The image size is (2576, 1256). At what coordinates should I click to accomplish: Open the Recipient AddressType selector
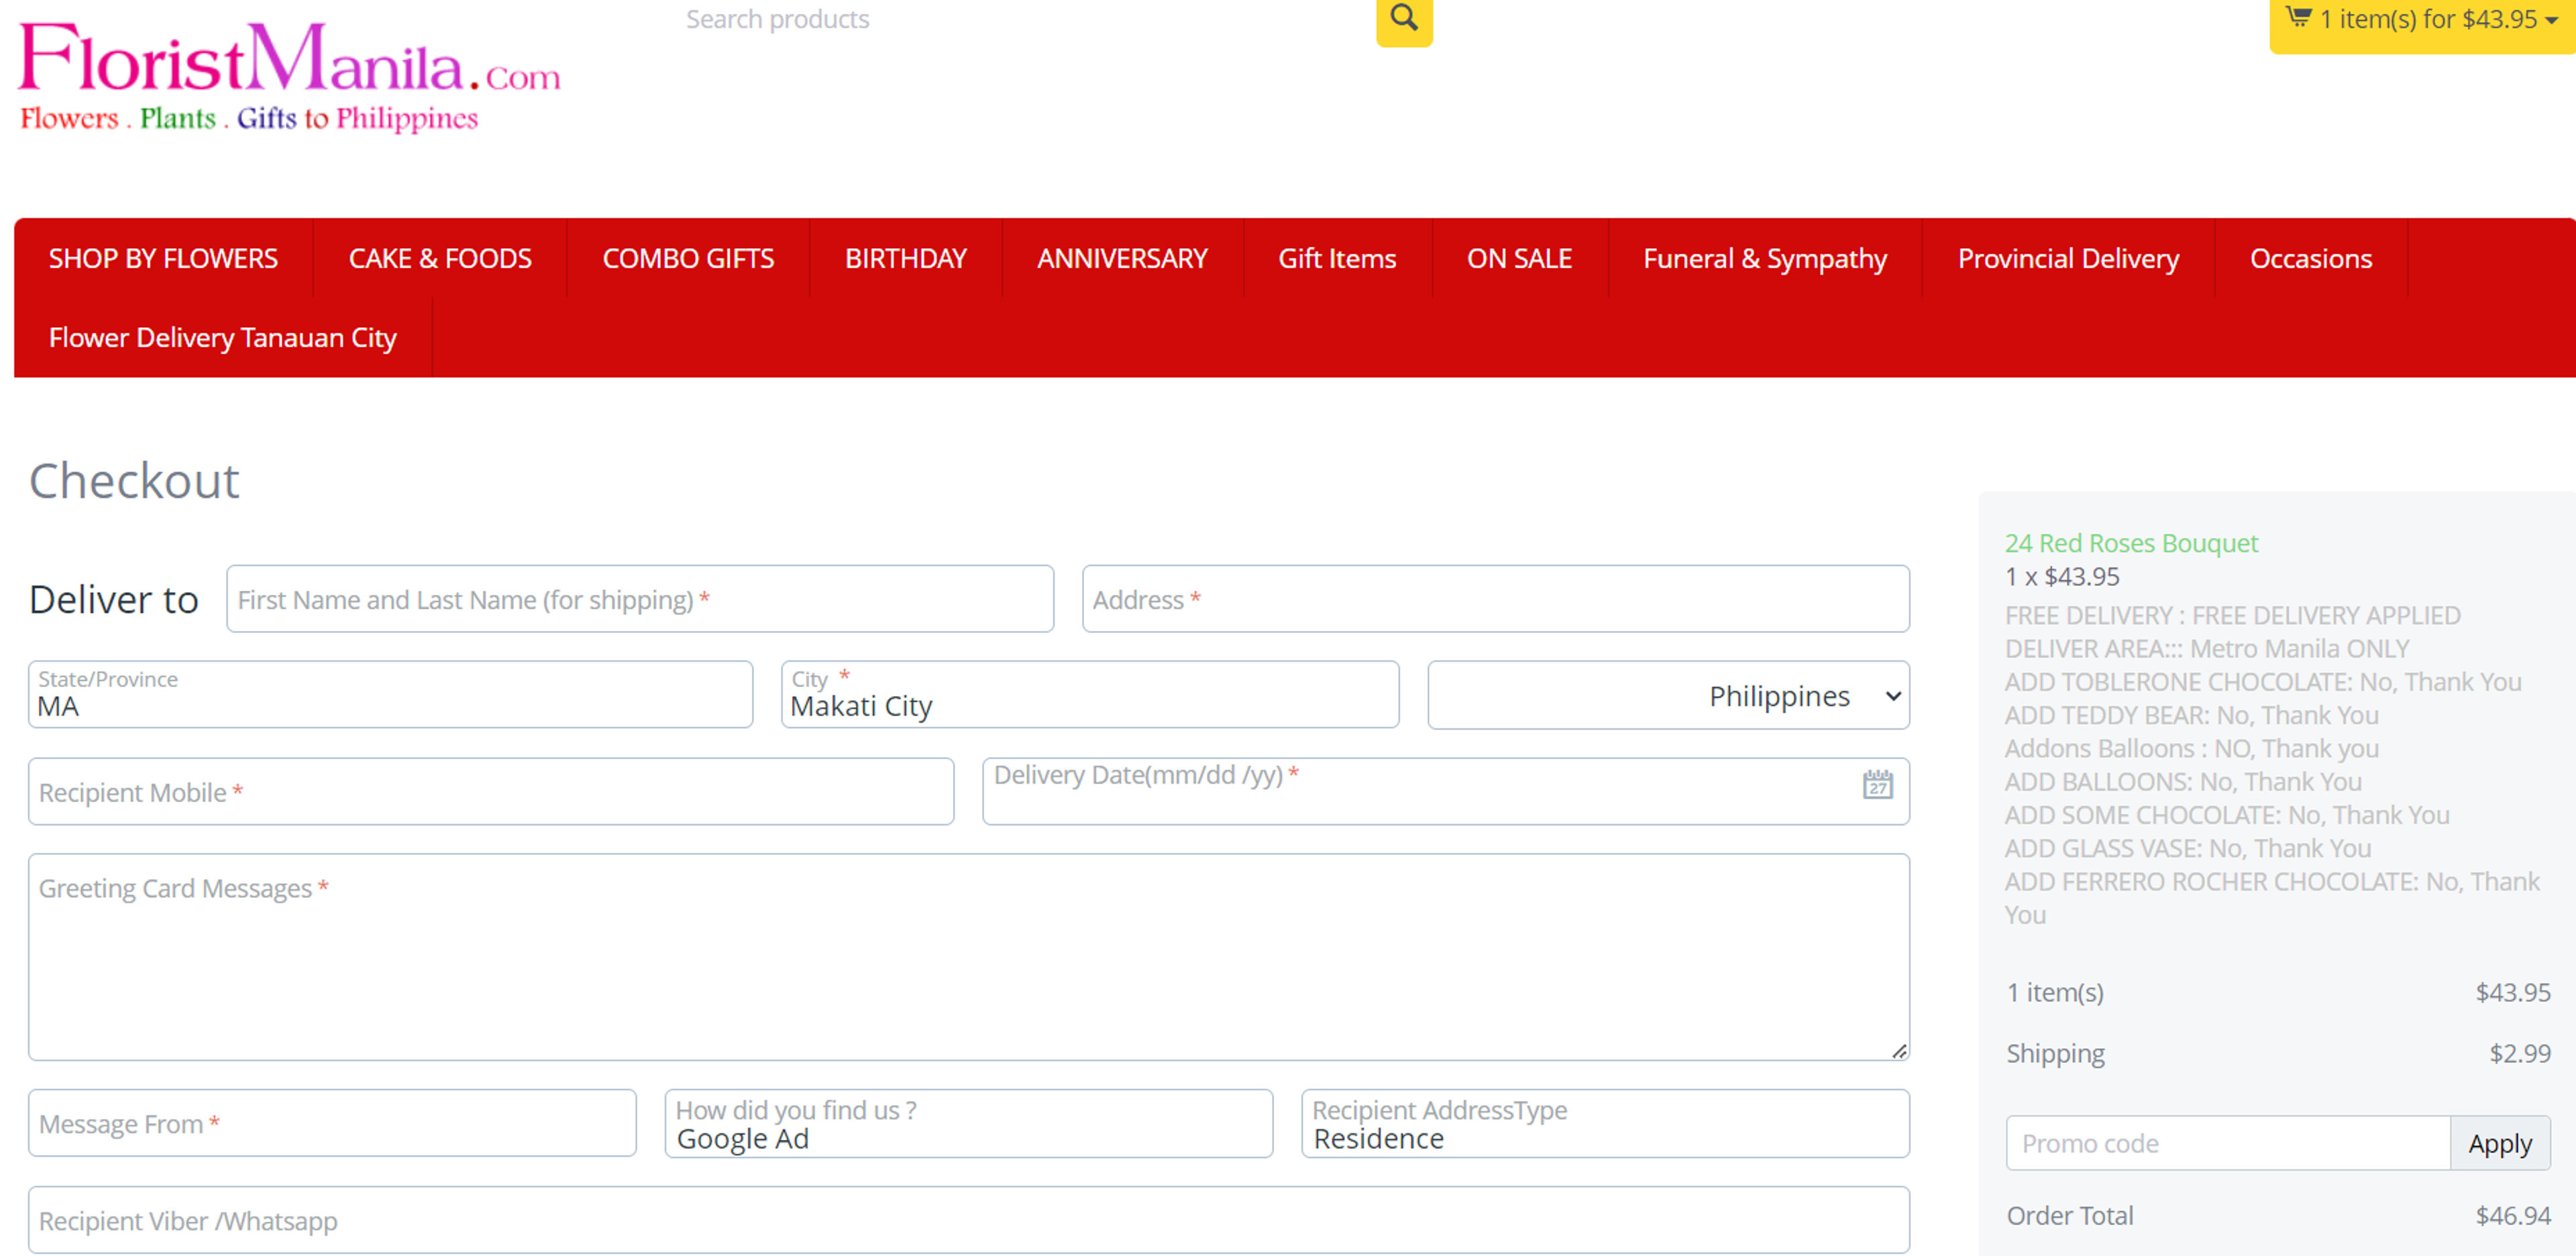[x=1604, y=1124]
